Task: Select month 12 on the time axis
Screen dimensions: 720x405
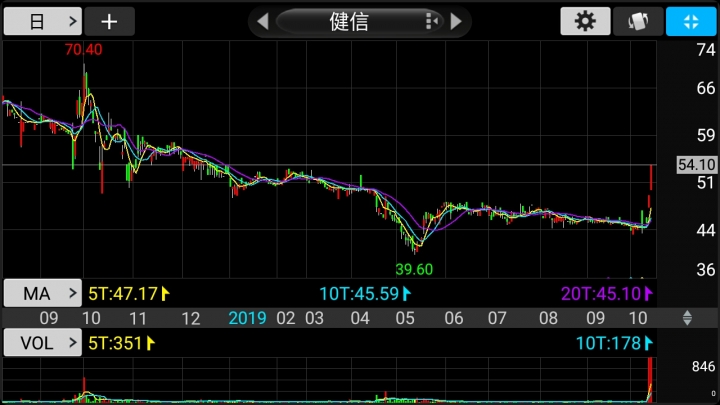Action: (x=191, y=318)
